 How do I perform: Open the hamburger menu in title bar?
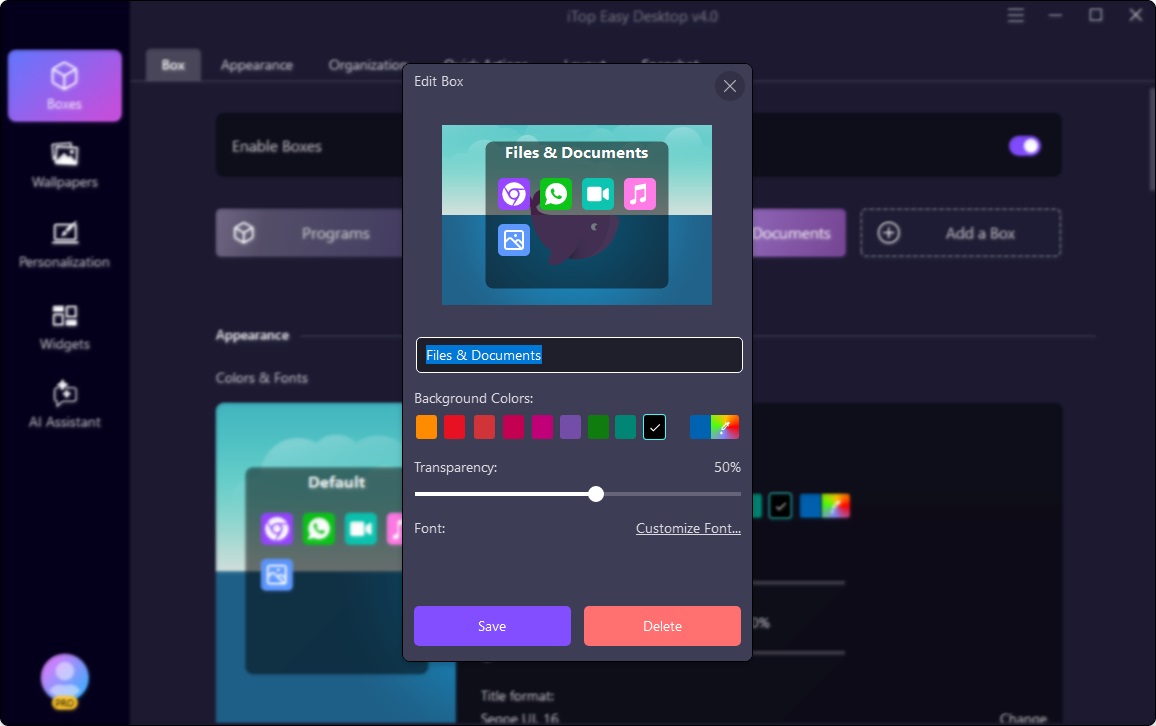[1016, 16]
